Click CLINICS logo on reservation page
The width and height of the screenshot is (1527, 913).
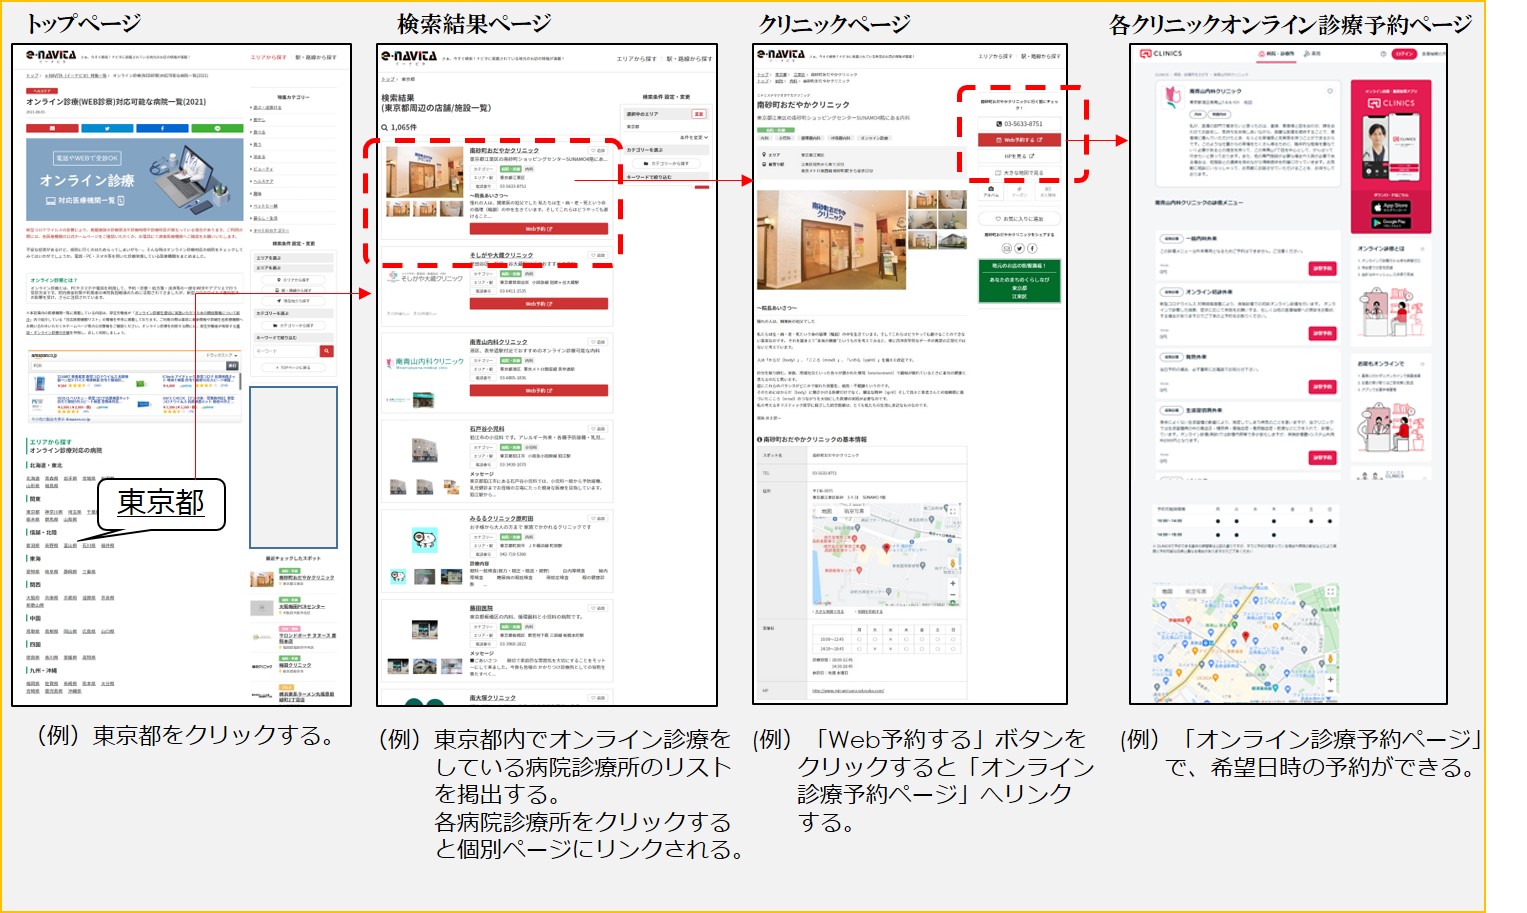1162,54
